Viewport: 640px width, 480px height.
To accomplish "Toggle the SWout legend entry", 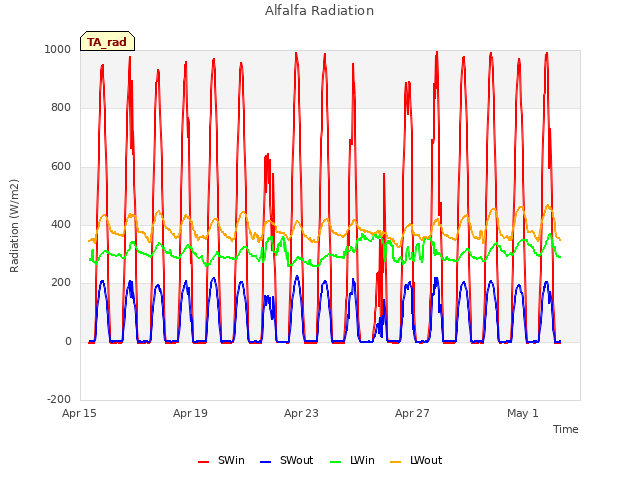I will [287, 460].
